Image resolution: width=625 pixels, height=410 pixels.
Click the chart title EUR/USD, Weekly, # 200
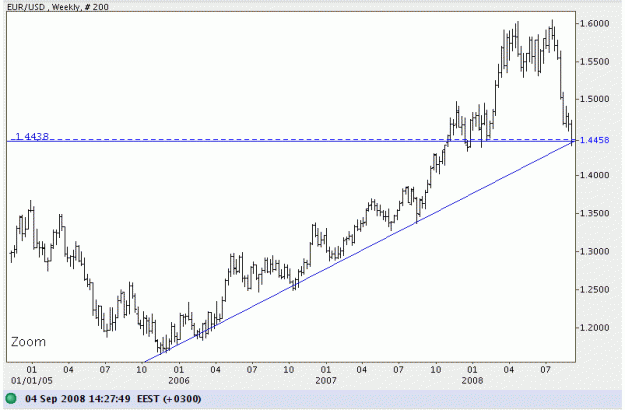(x=57, y=7)
